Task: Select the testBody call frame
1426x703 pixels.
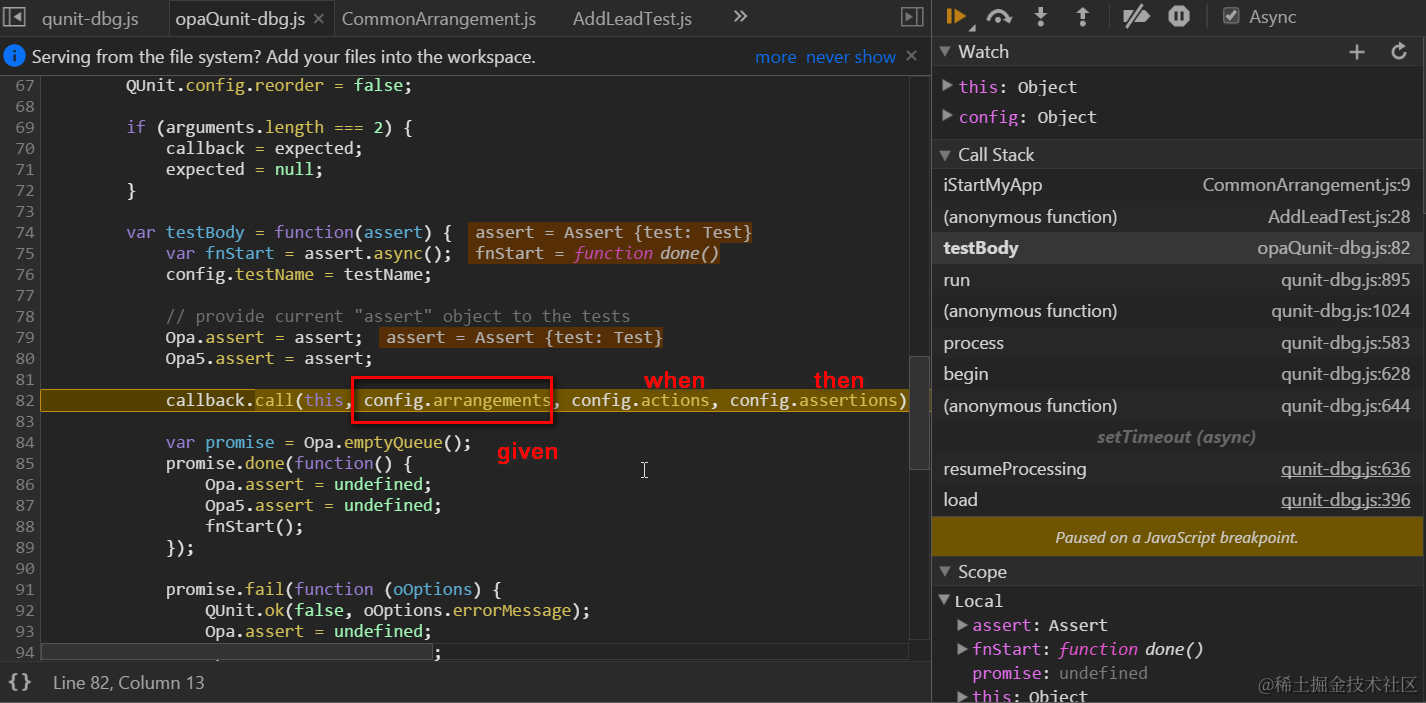Action: click(1178, 248)
